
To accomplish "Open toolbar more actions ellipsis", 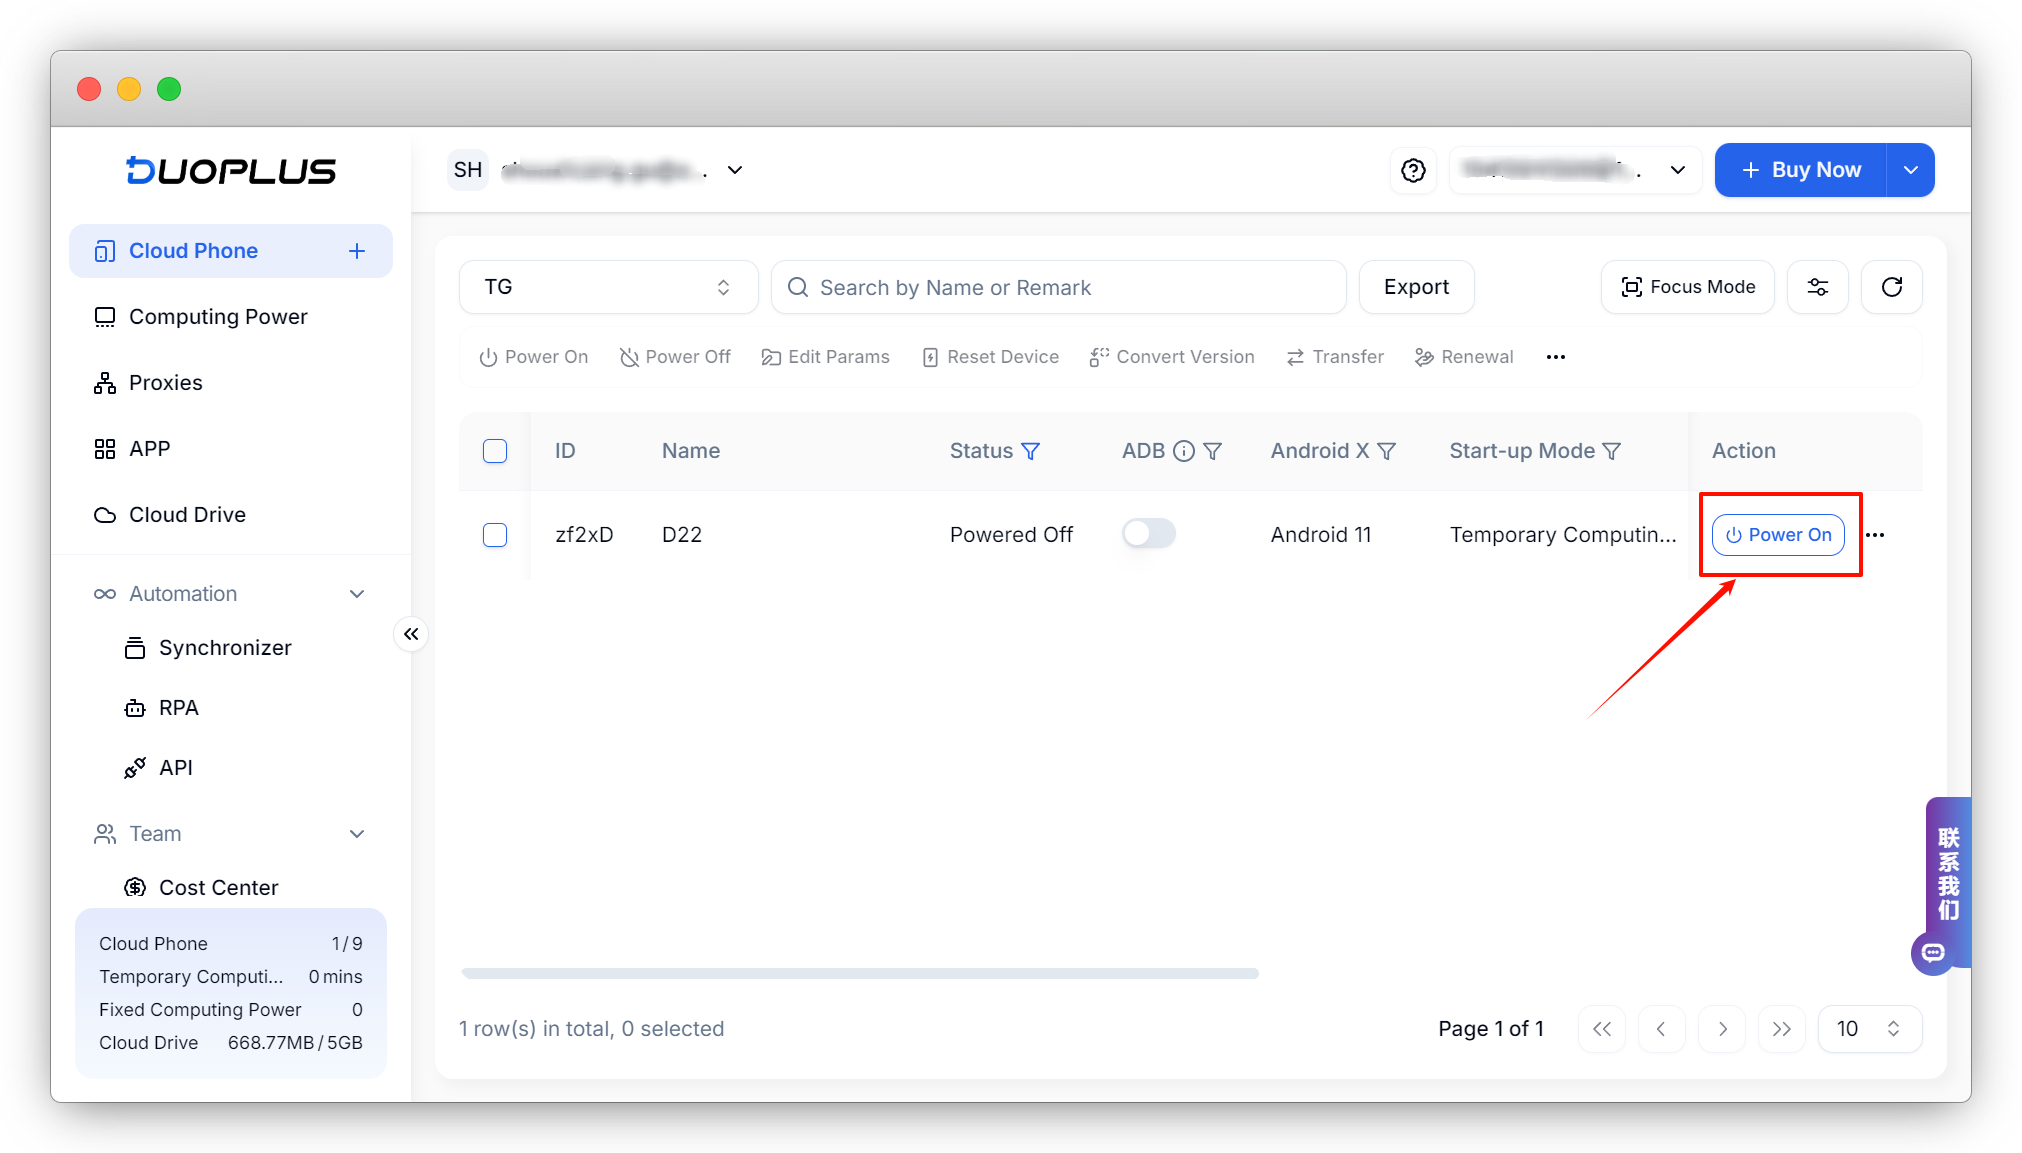I will coord(1555,357).
